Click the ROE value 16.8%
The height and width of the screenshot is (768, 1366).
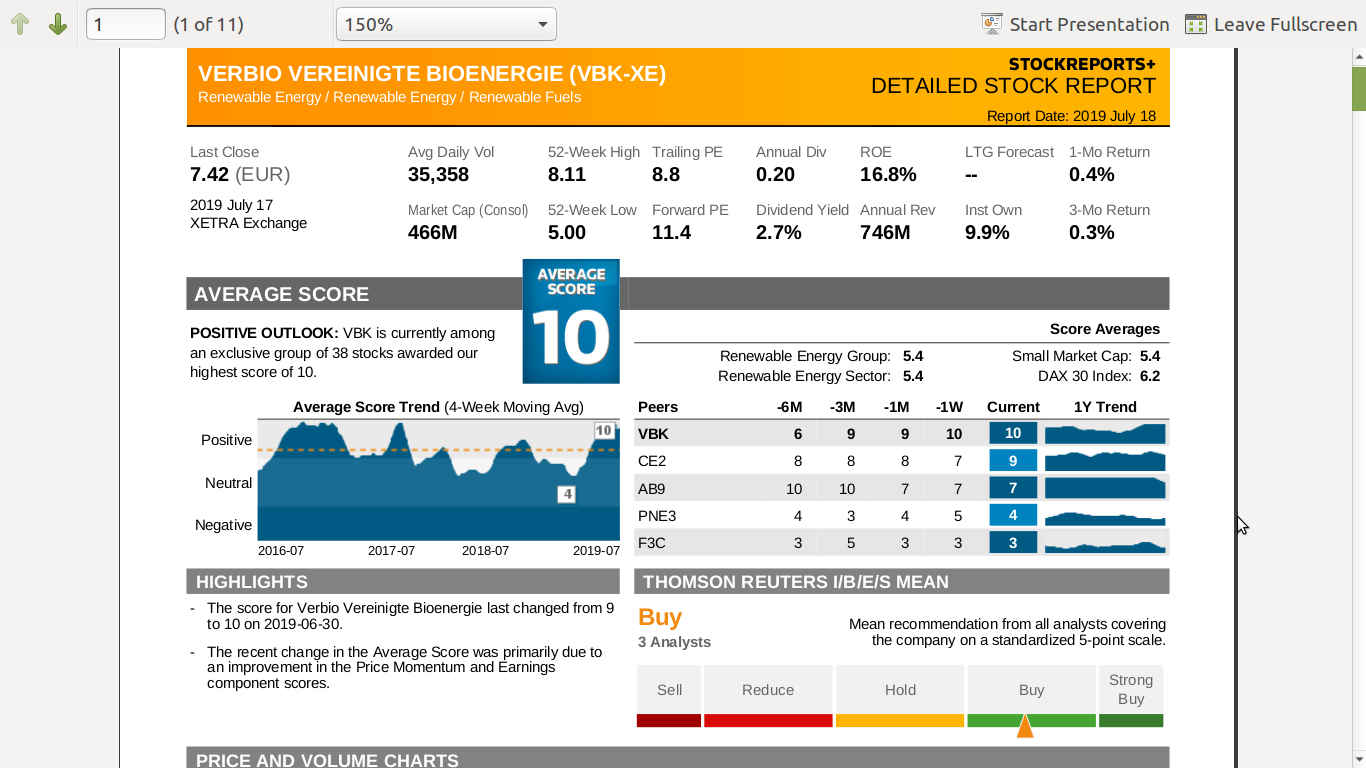coord(888,174)
